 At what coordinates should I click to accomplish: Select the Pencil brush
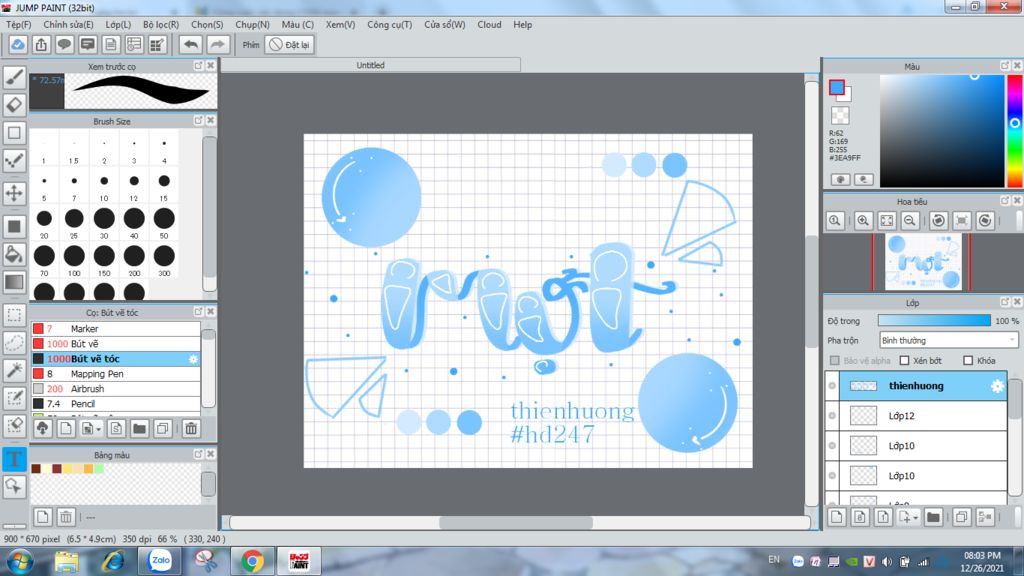(116, 404)
